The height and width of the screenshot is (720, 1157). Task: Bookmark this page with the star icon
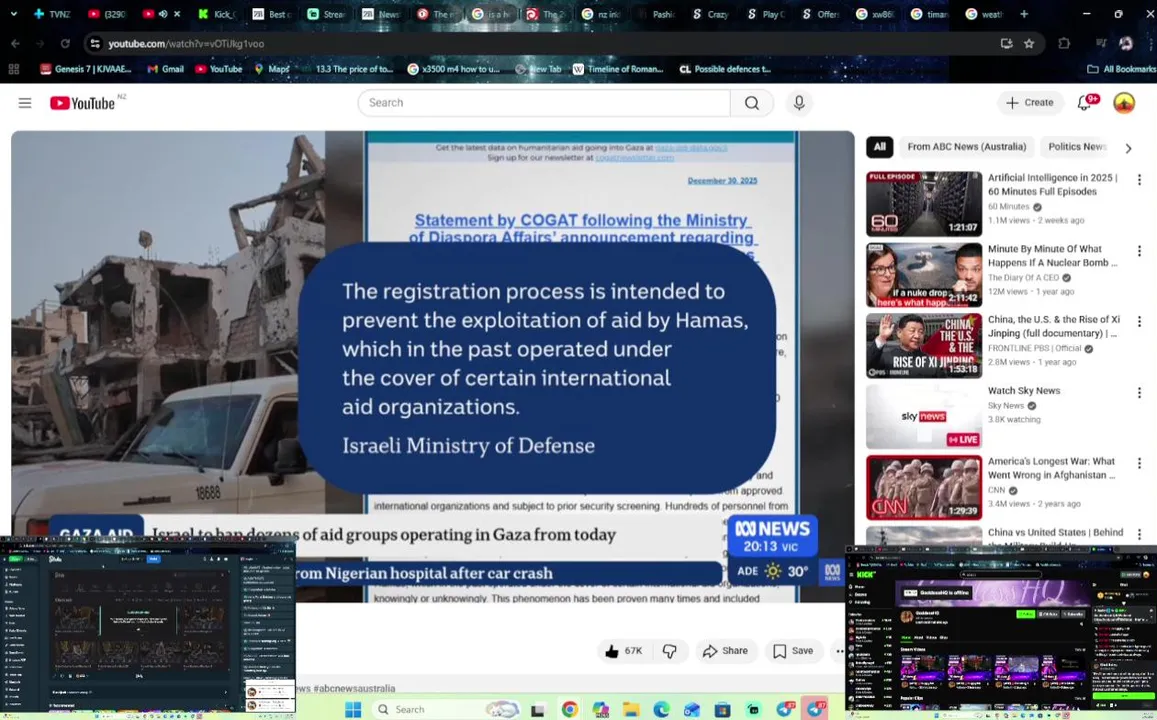pos(1029,44)
